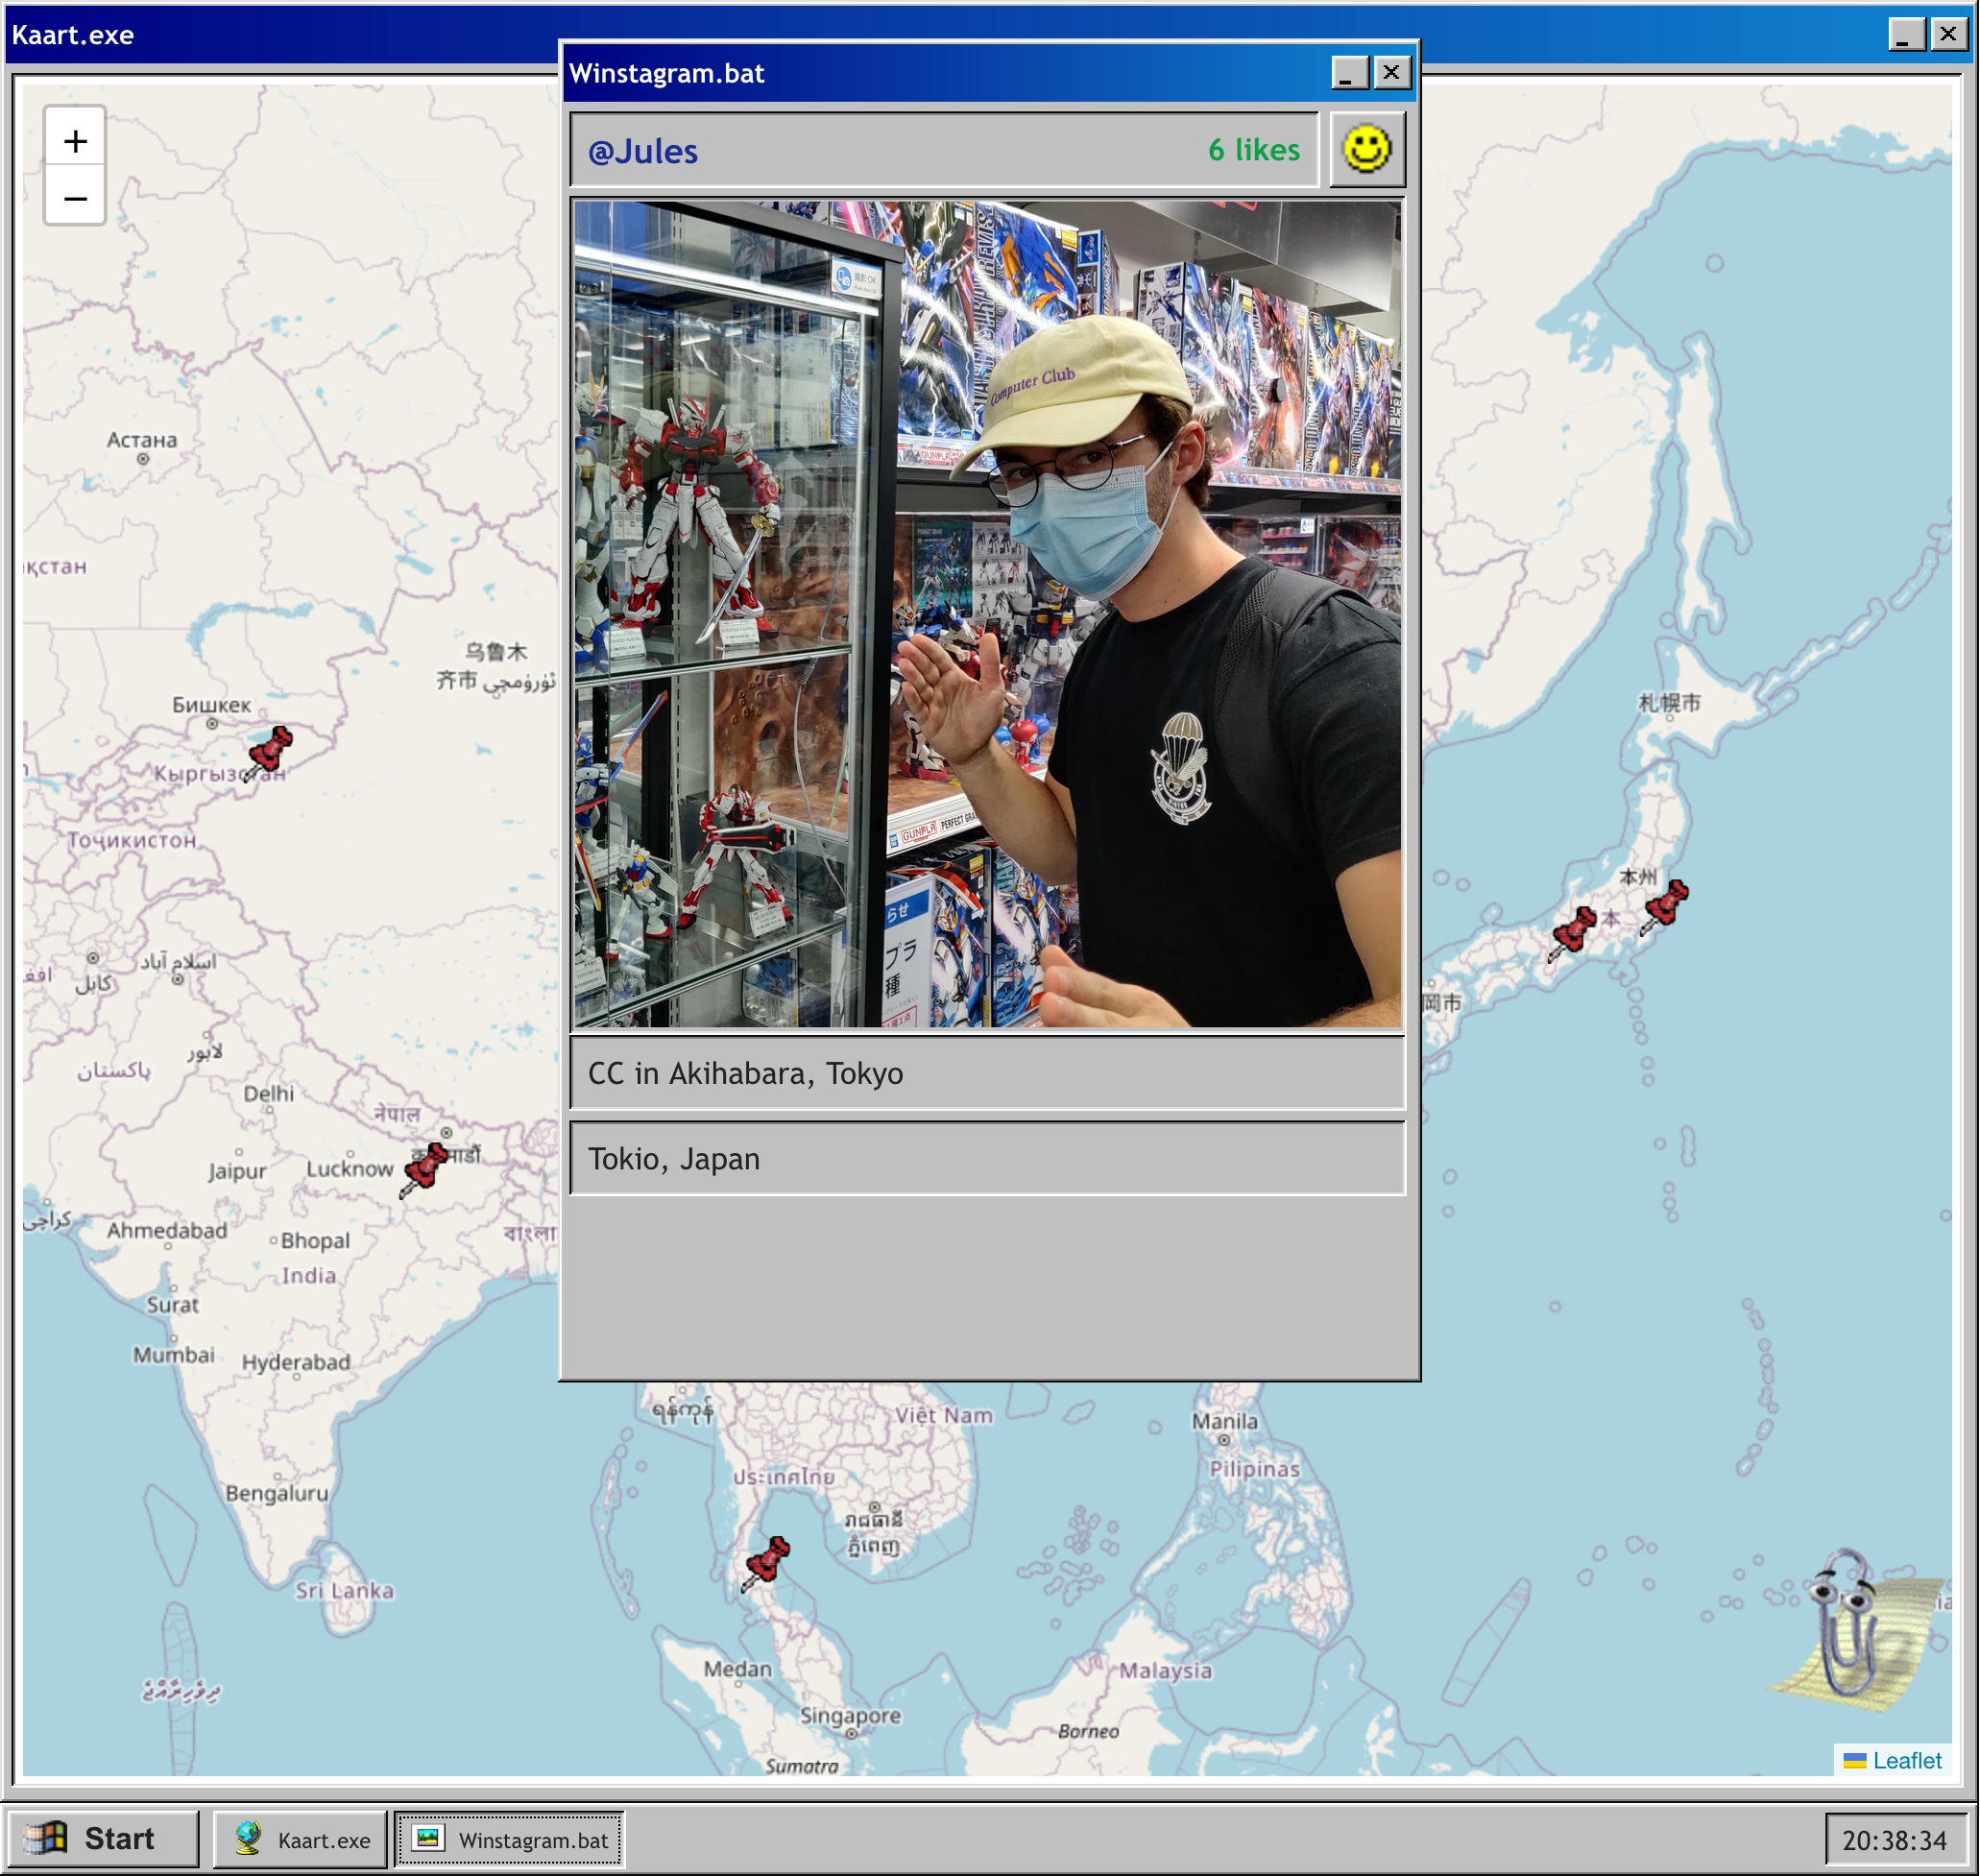Image resolution: width=1980 pixels, height=1876 pixels.
Task: Click the taskbar clock
Action: click(x=1894, y=1840)
